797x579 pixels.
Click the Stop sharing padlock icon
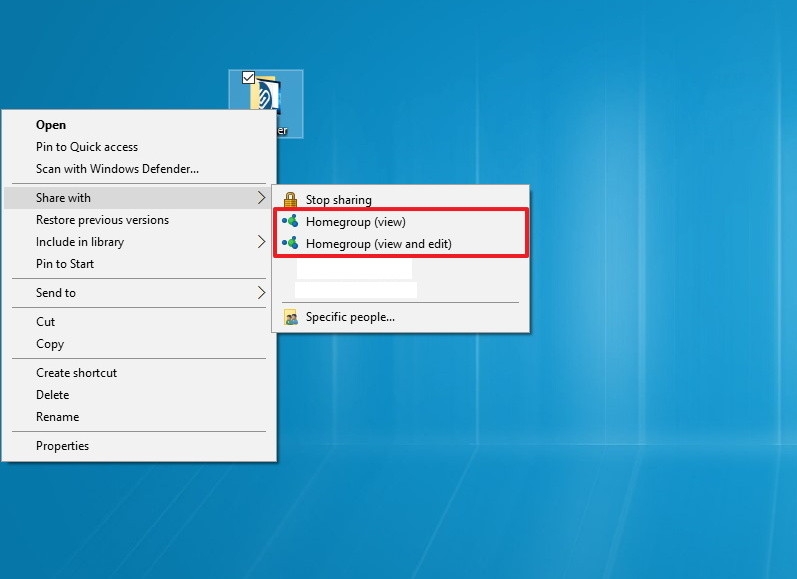[290, 200]
